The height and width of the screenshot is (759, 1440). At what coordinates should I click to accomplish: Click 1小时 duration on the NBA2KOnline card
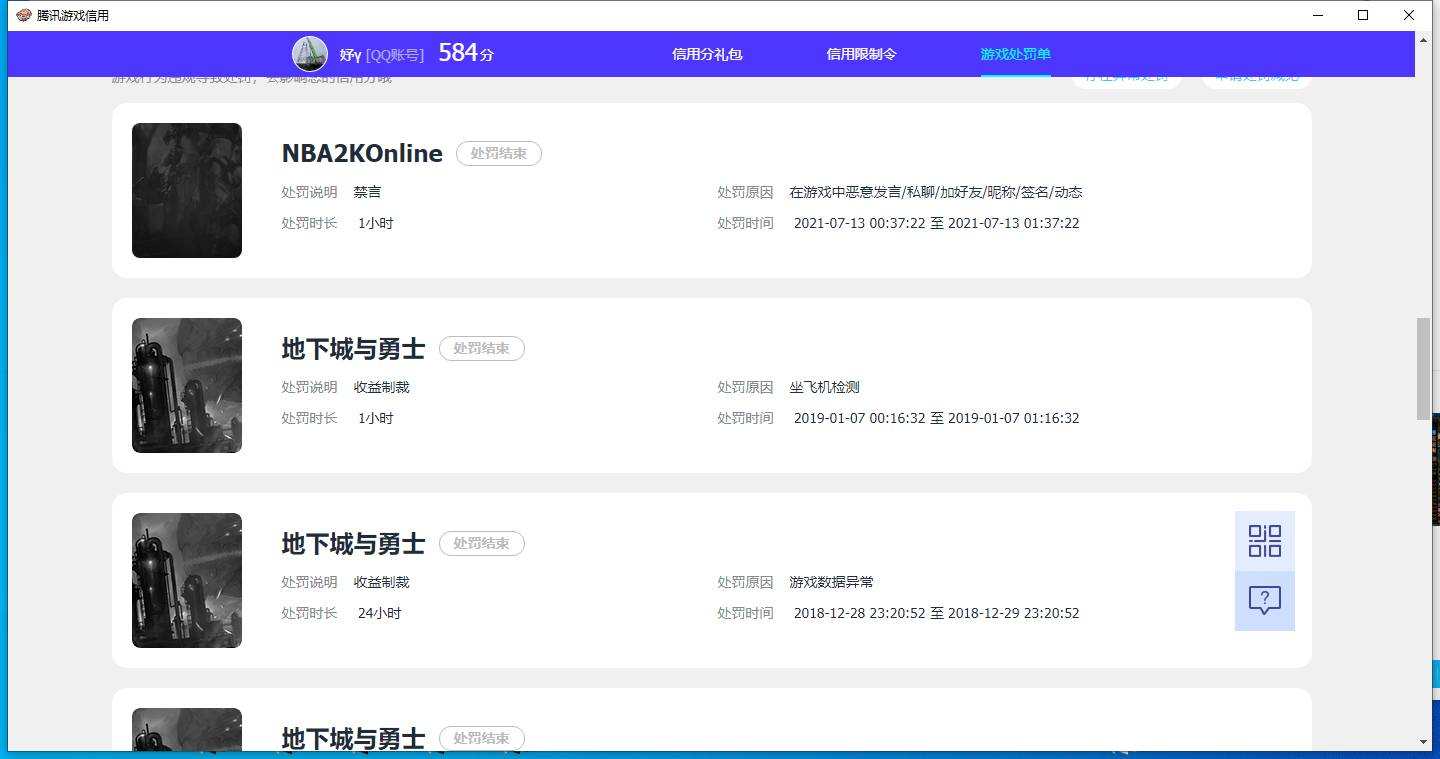pos(375,223)
